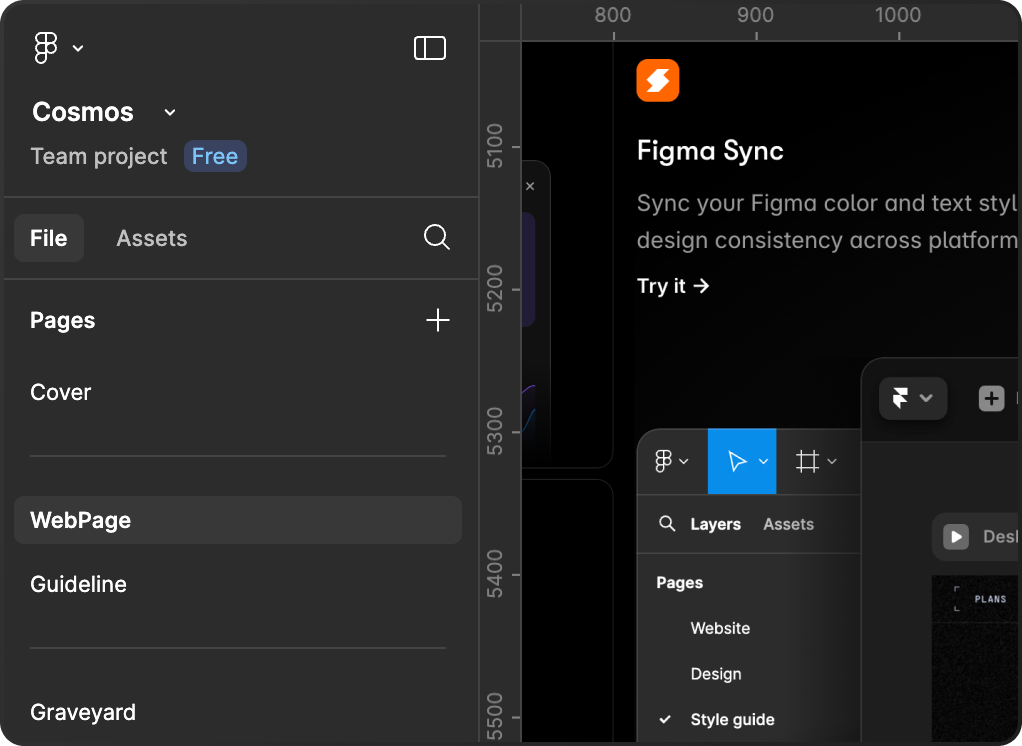Click the checkmark next to Style guide page

click(x=664, y=719)
